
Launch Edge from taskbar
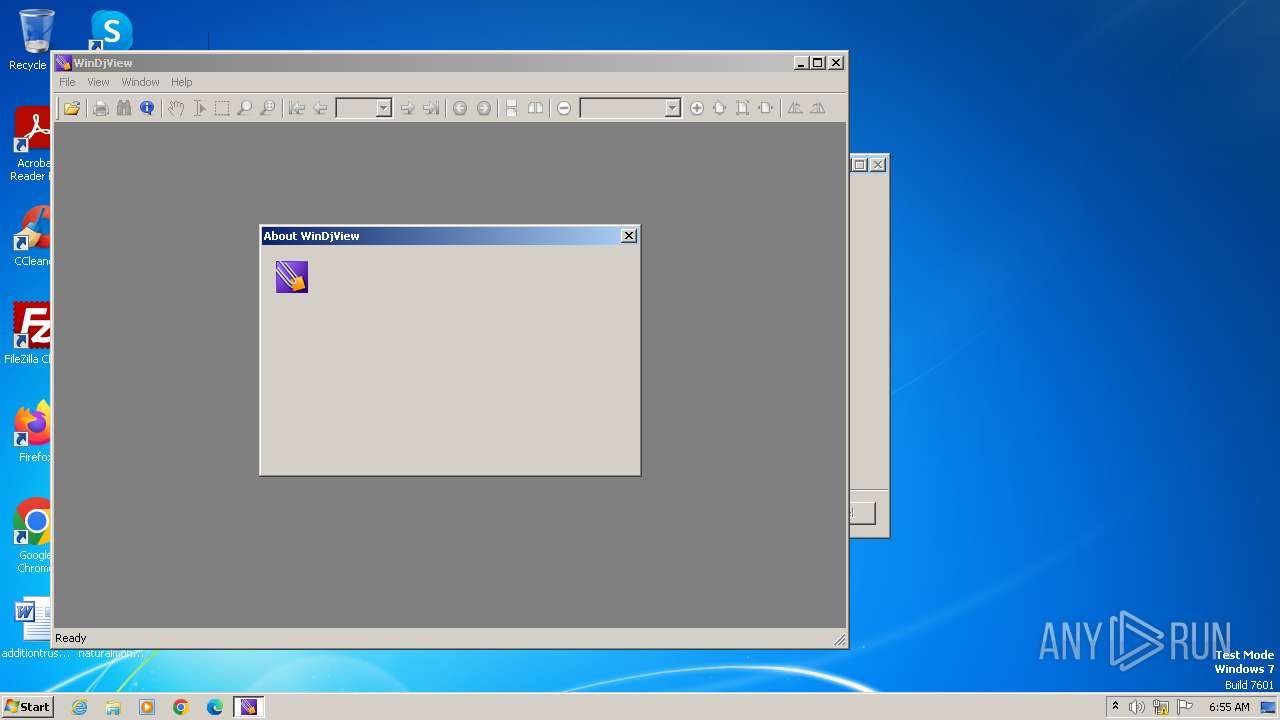click(x=215, y=707)
